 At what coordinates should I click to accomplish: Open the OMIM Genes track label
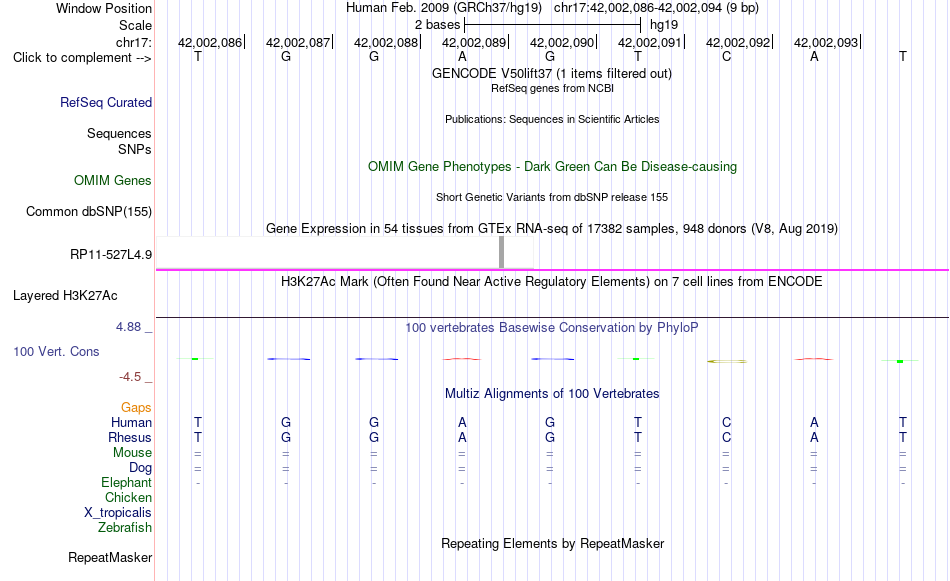pyautogui.click(x=112, y=181)
